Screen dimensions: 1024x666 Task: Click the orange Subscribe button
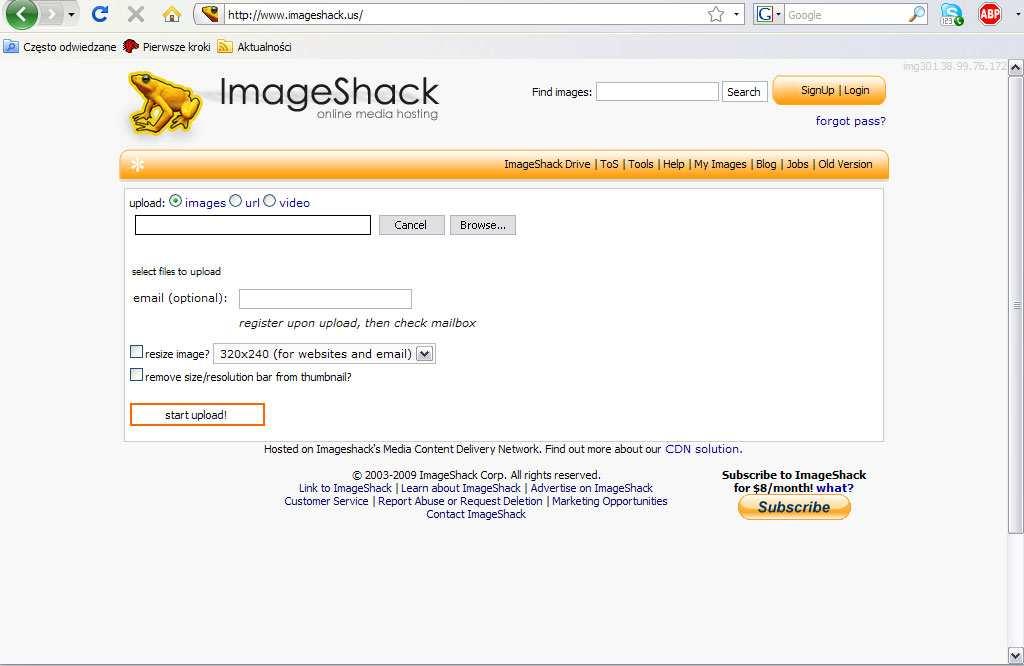coord(794,507)
